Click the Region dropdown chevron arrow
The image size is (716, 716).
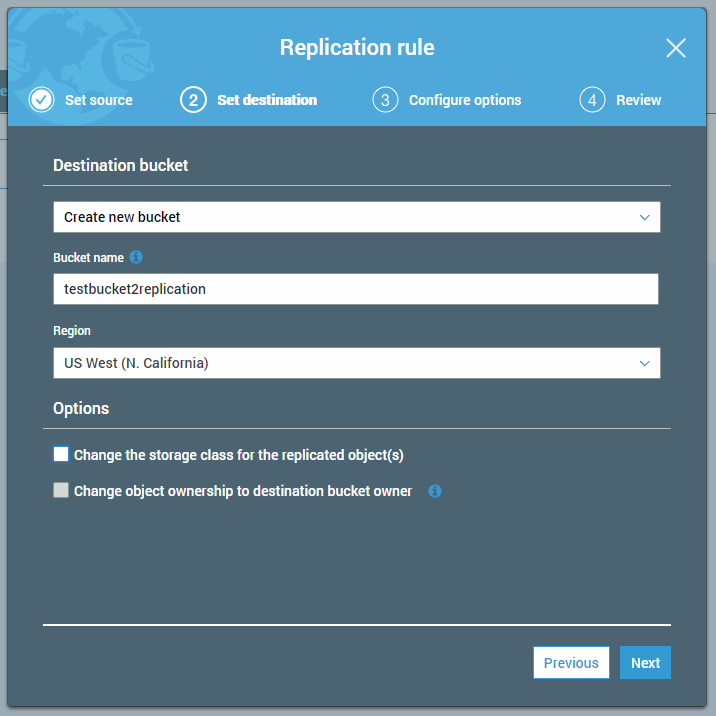click(645, 363)
